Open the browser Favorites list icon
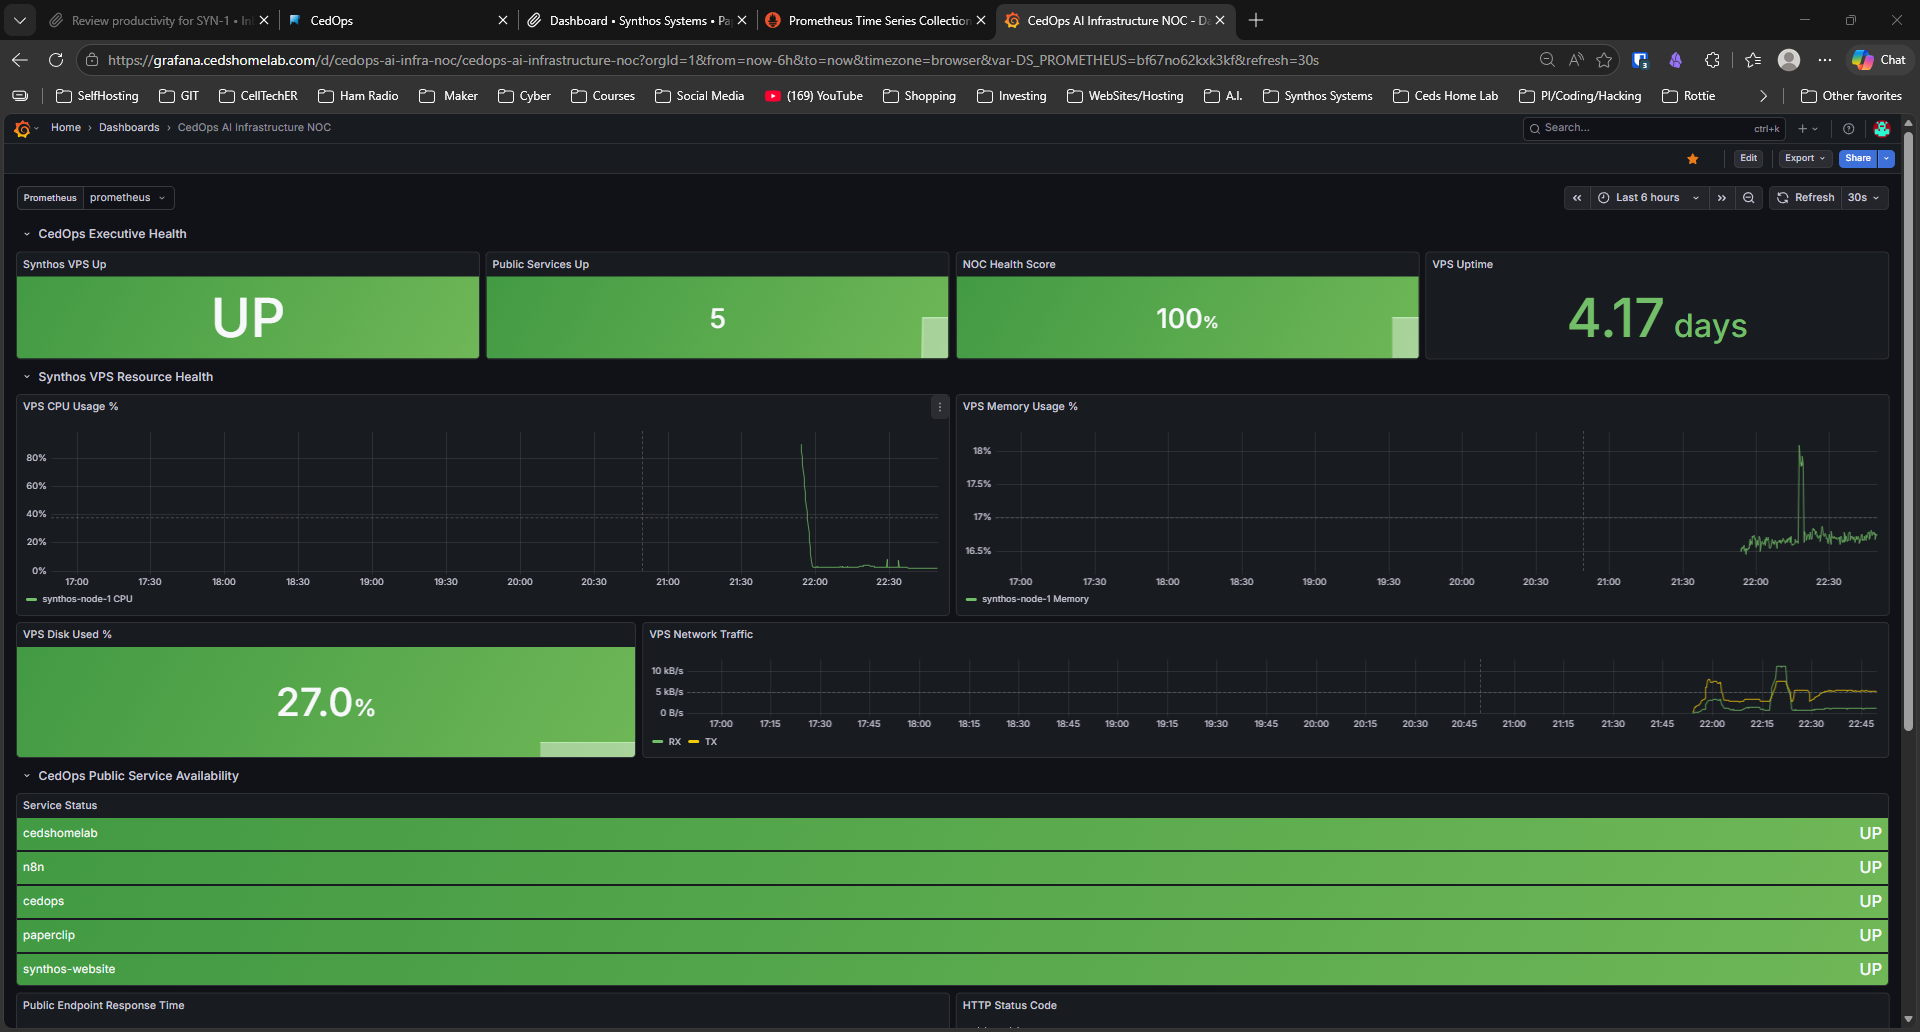The width and height of the screenshot is (1920, 1032). tap(1753, 60)
